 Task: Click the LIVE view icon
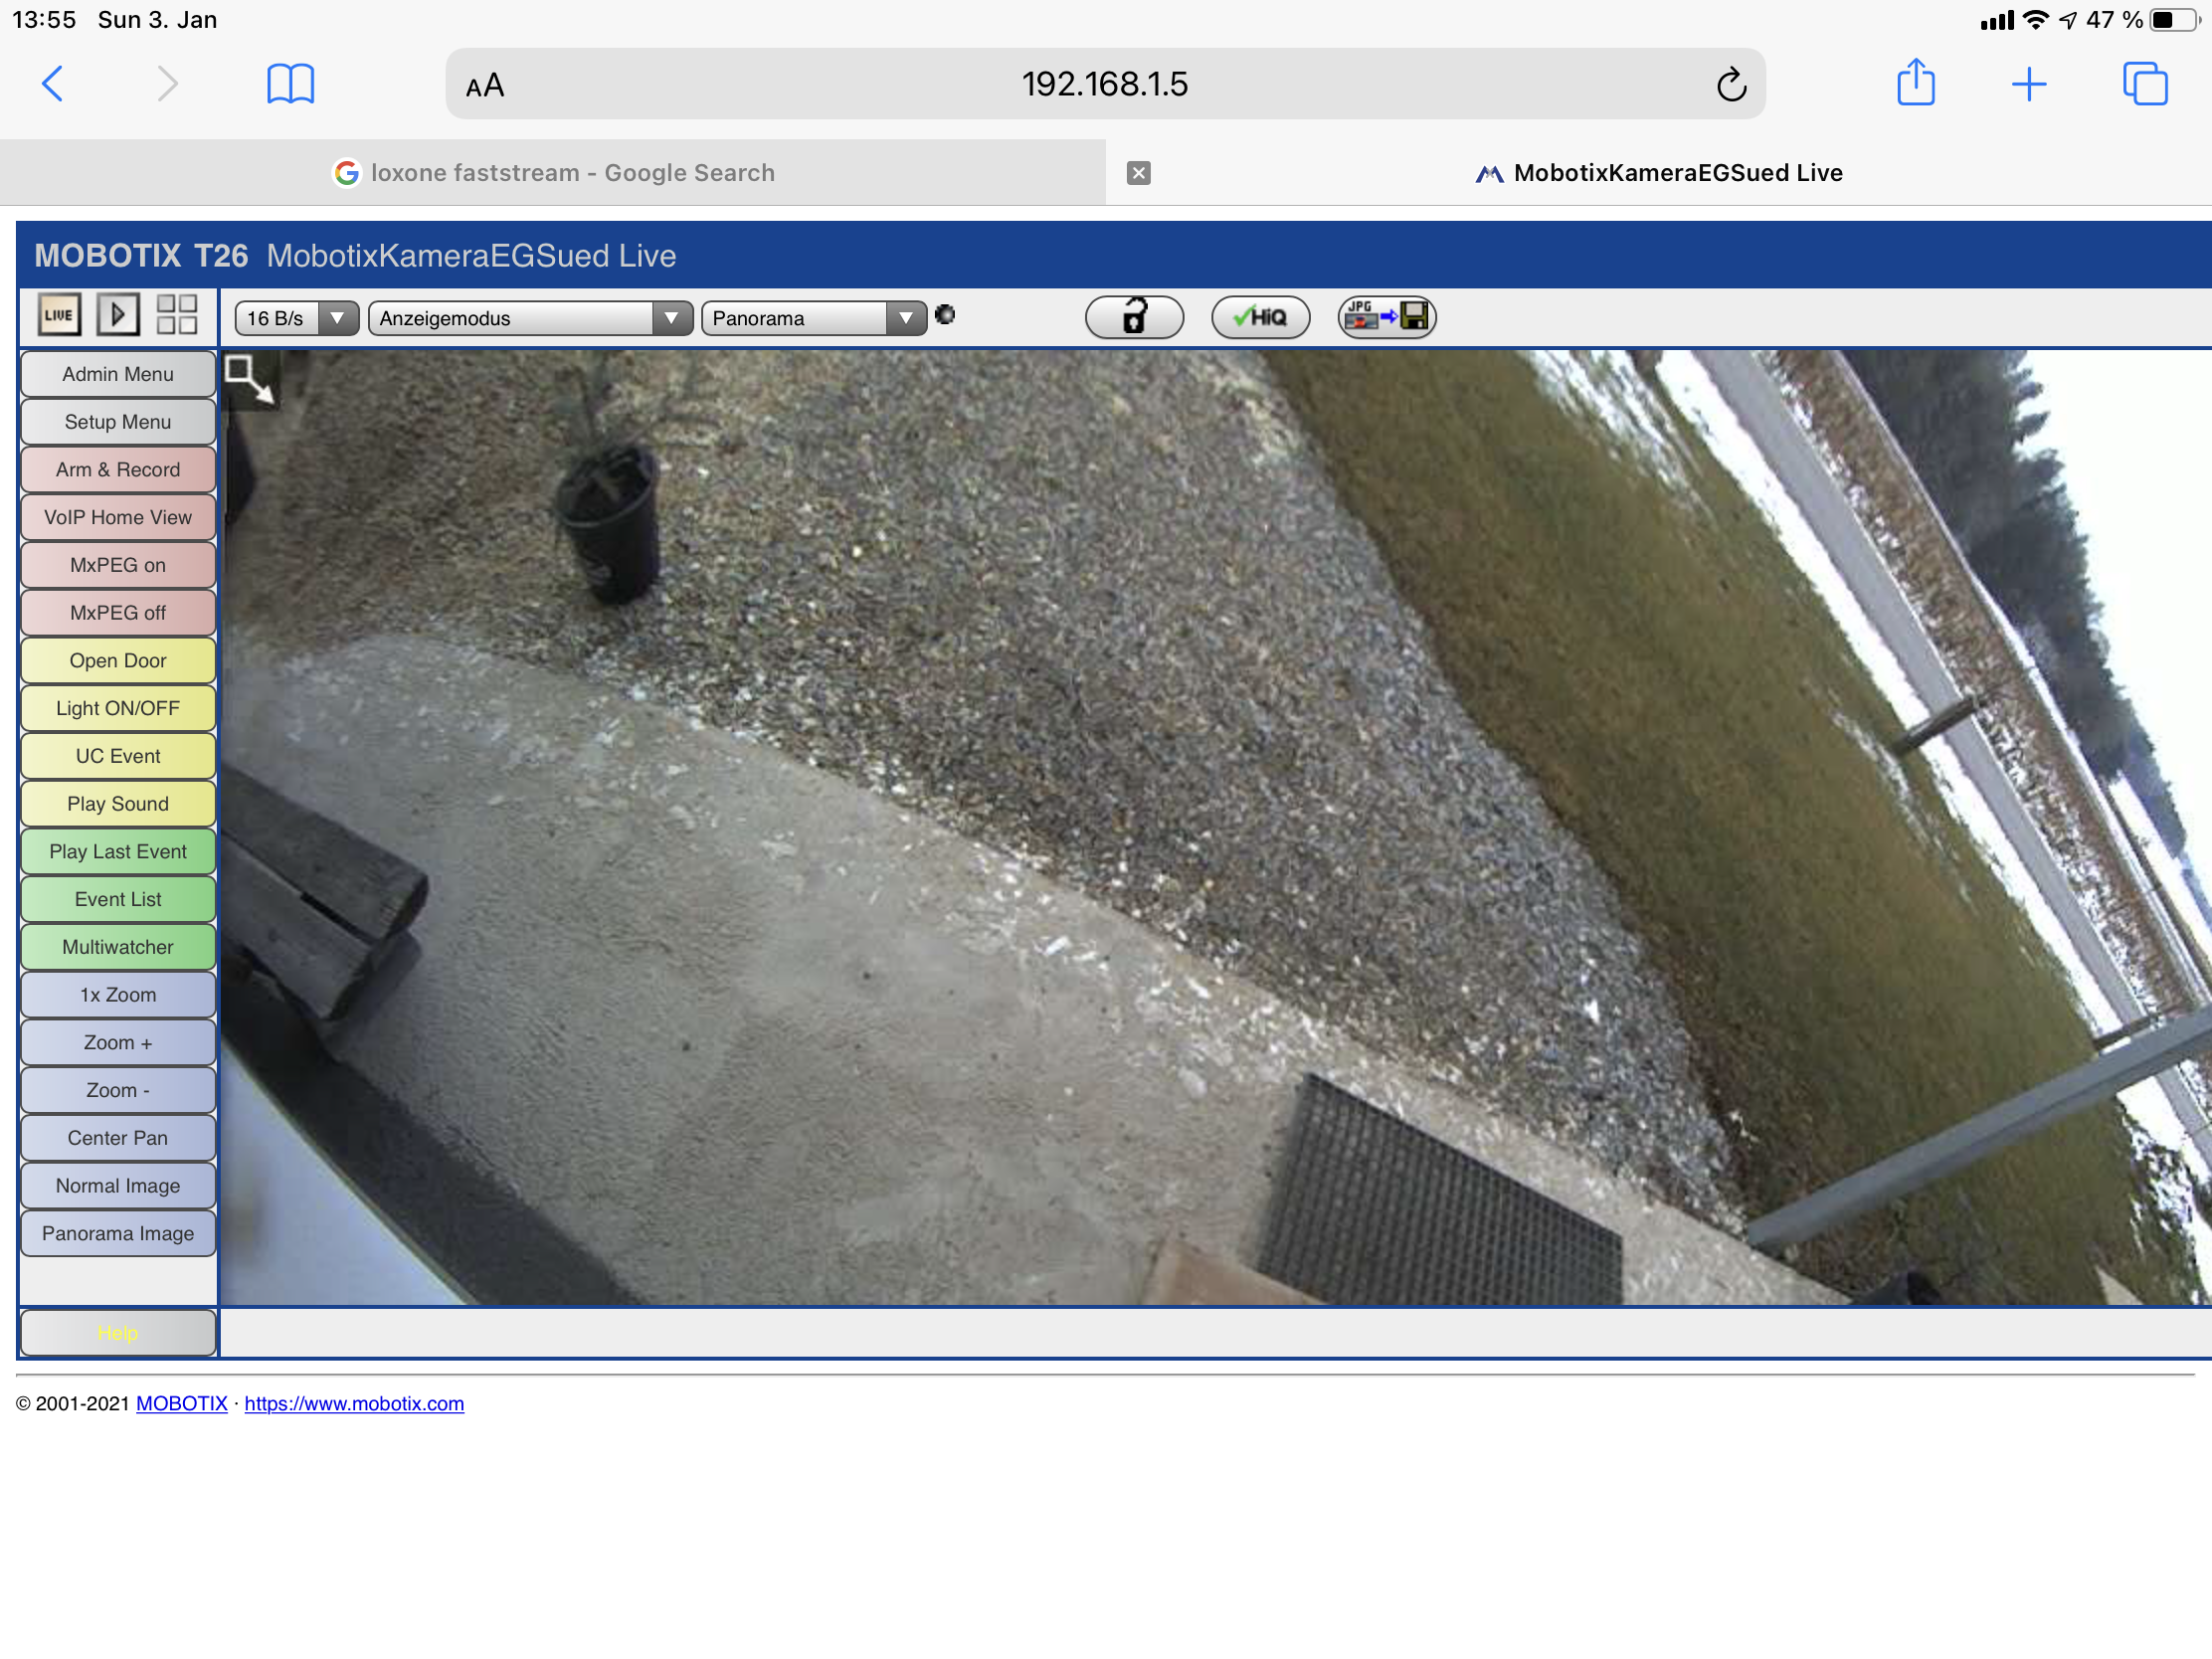59,316
